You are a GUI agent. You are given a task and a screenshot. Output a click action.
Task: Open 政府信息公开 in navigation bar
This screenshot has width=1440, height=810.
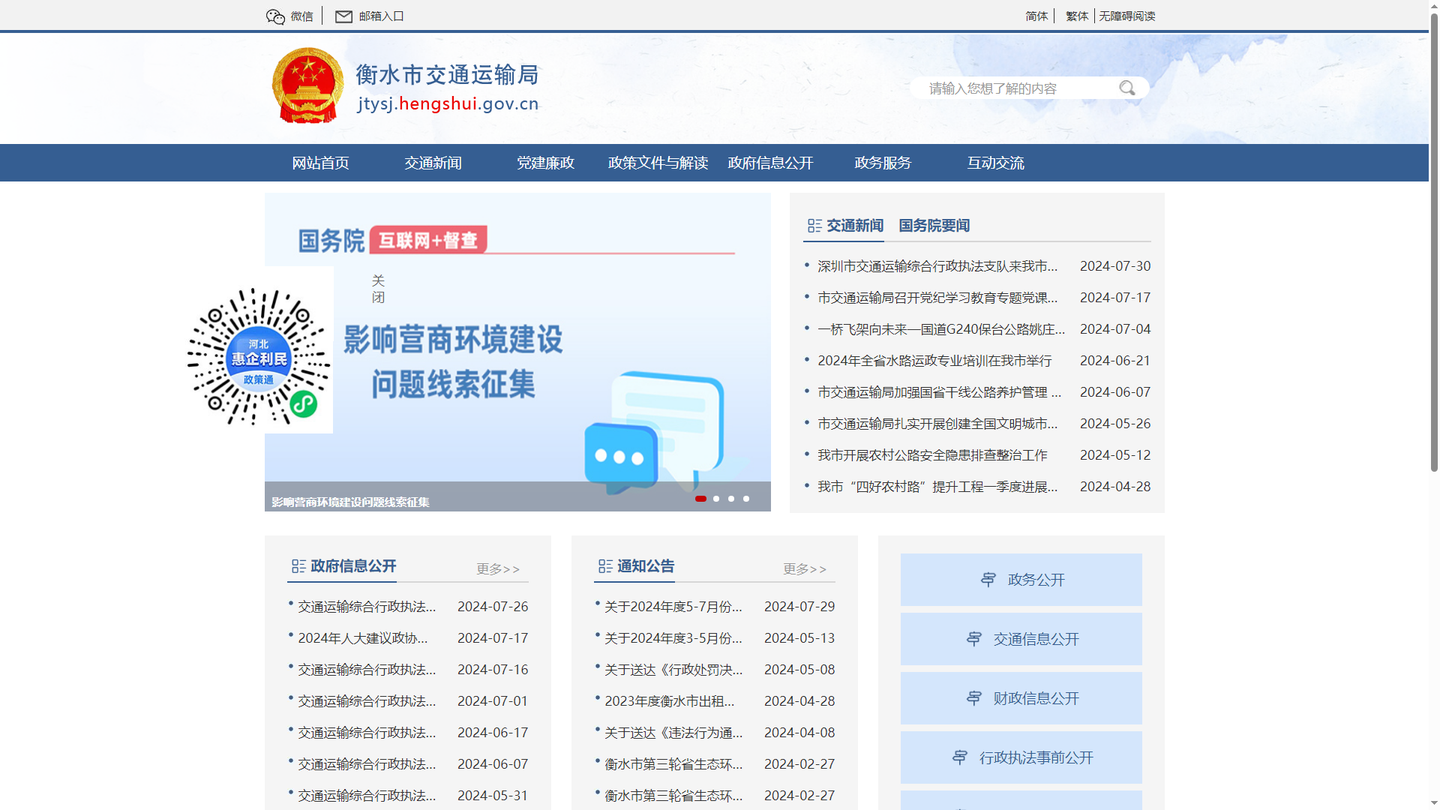(x=771, y=163)
